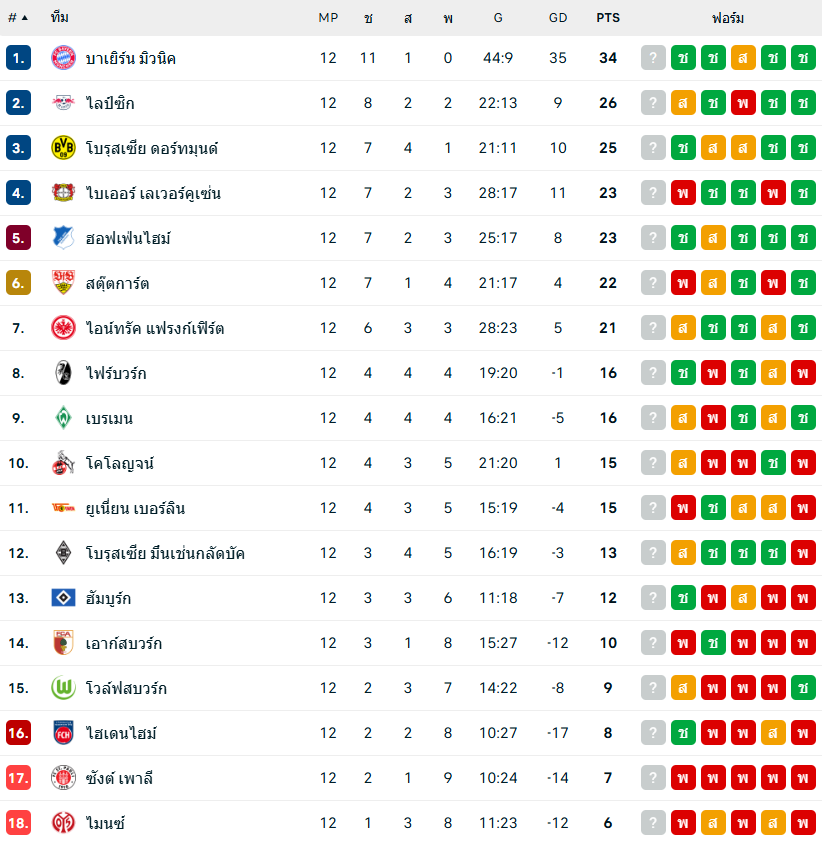The image size is (822, 845).
Task: Sort standings by MP column header
Action: pos(328,18)
